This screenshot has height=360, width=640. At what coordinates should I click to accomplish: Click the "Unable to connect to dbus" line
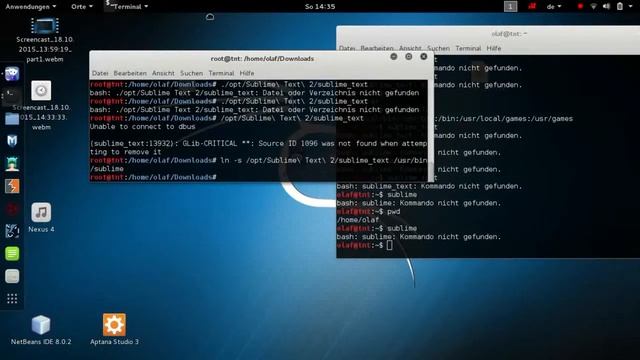(x=142, y=127)
